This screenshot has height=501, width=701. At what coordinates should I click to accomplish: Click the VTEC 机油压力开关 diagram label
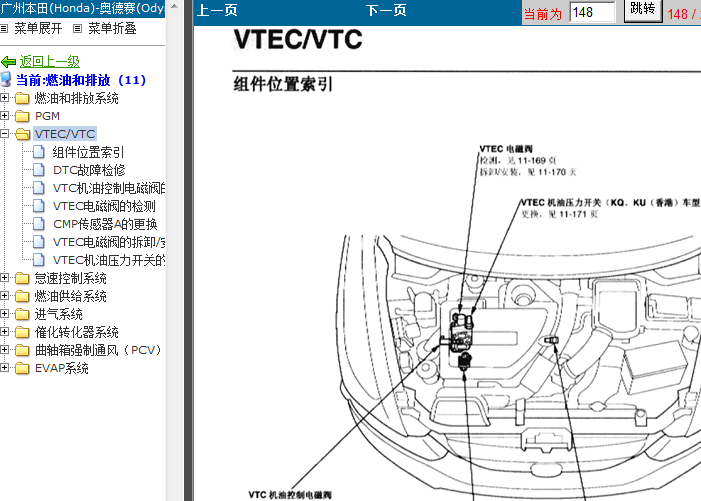click(610, 202)
